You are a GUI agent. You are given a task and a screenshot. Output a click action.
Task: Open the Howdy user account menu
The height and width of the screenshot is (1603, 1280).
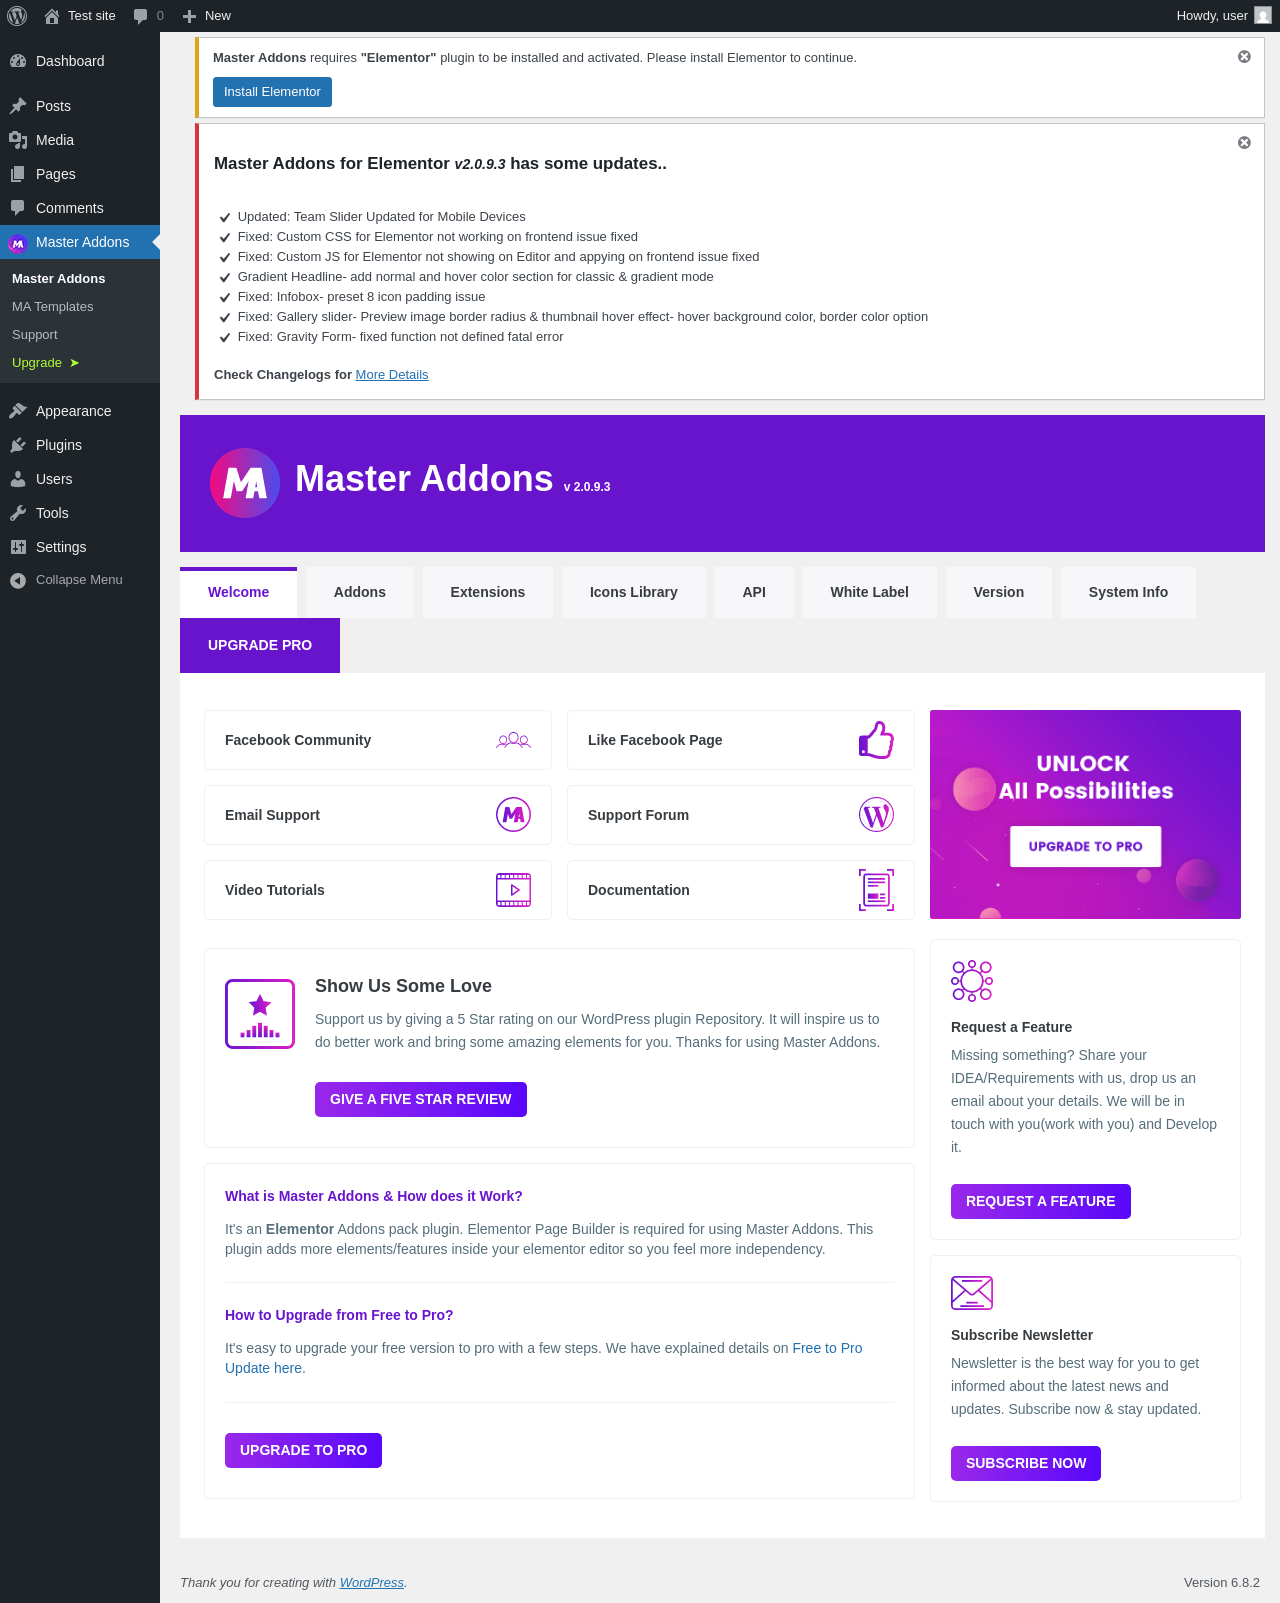[x=1223, y=16]
